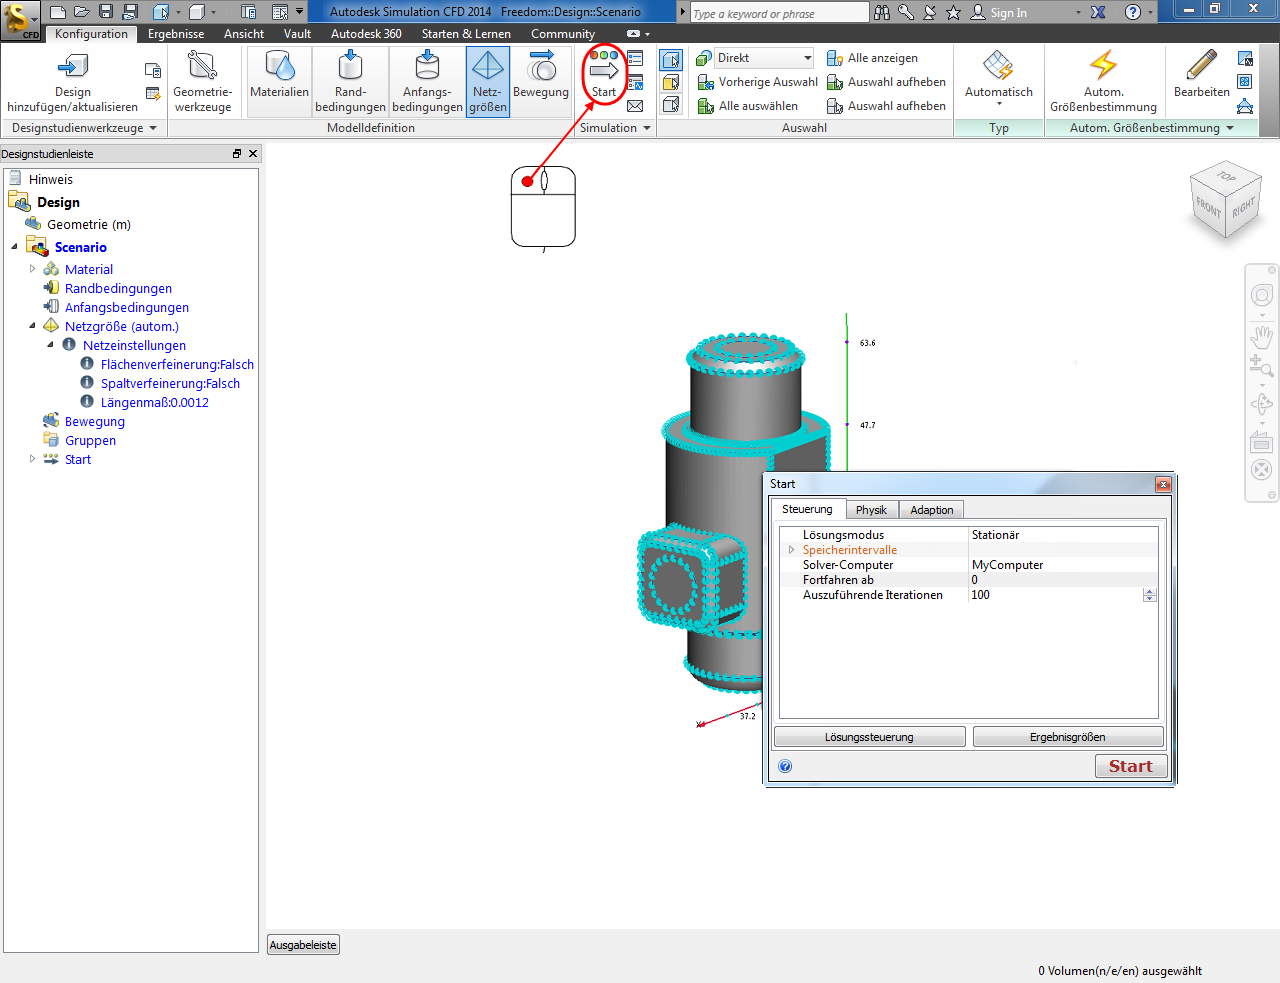Collapse the Netzgröße (autom.) tree node
This screenshot has width=1280, height=983.
32,326
